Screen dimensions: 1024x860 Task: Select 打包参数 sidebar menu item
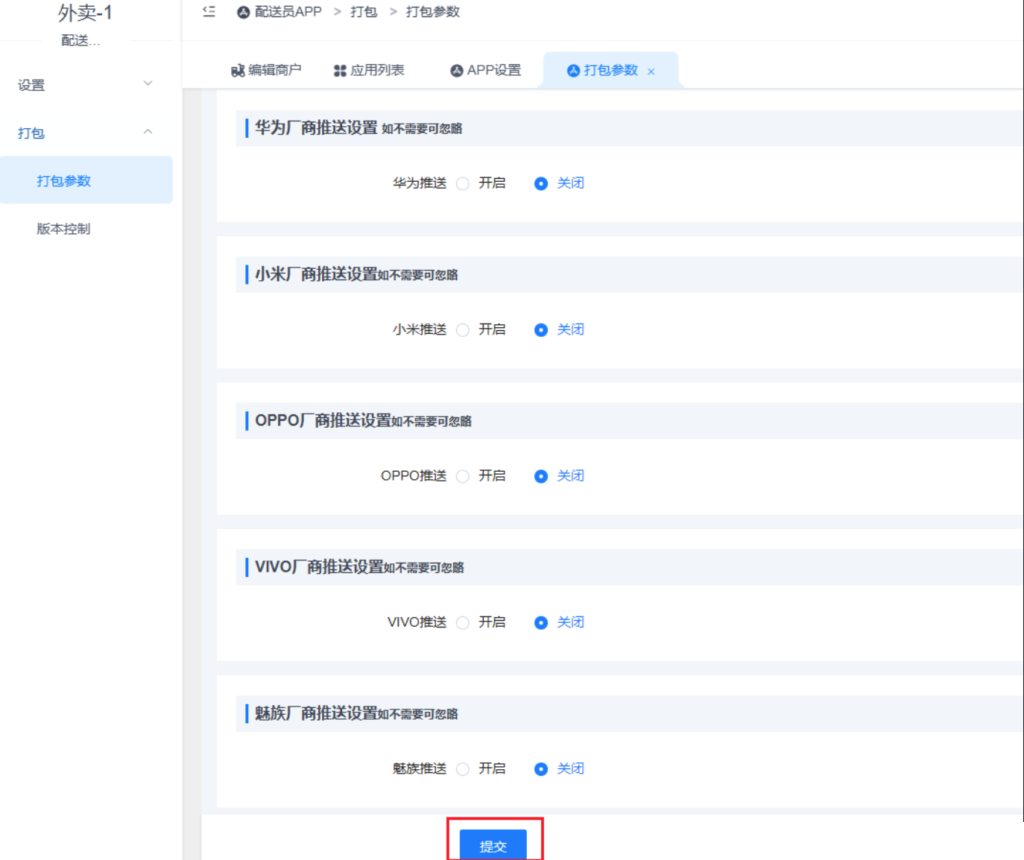pyautogui.click(x=64, y=181)
